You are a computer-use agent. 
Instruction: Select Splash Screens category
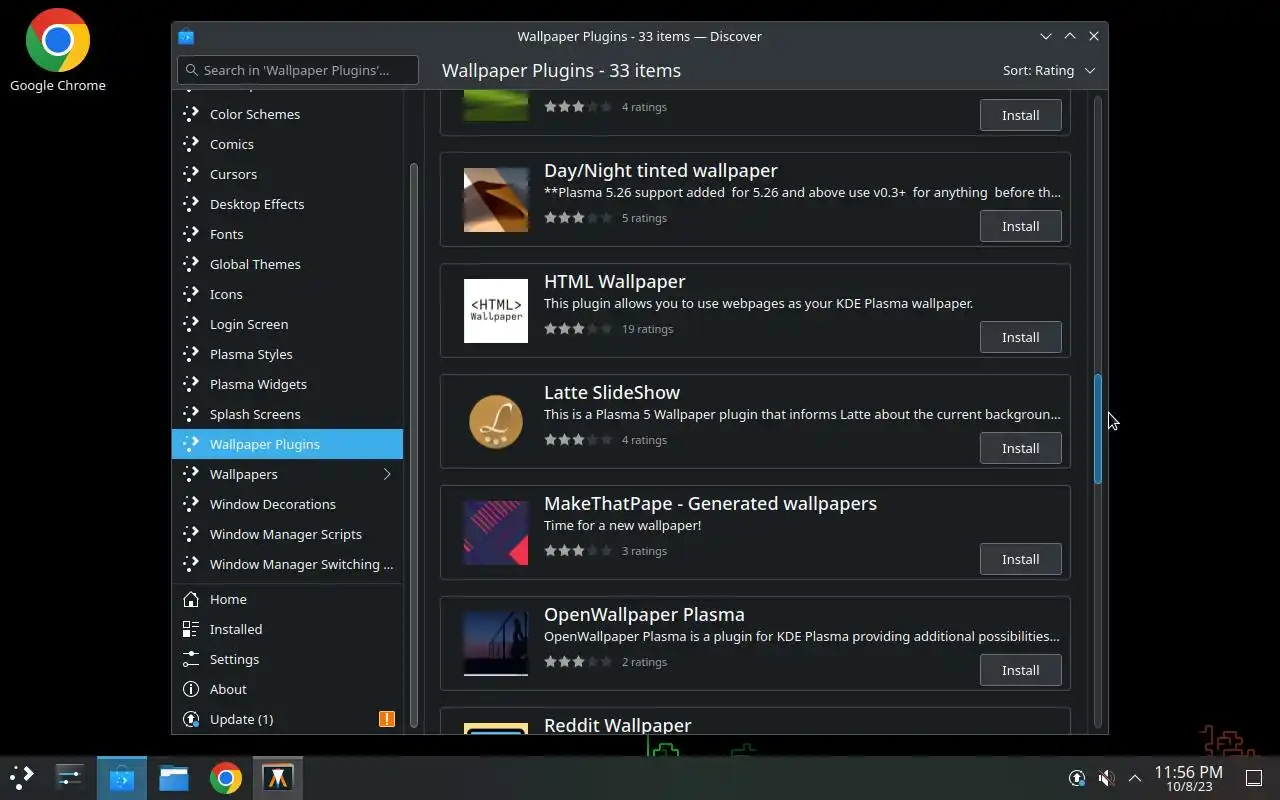287,414
